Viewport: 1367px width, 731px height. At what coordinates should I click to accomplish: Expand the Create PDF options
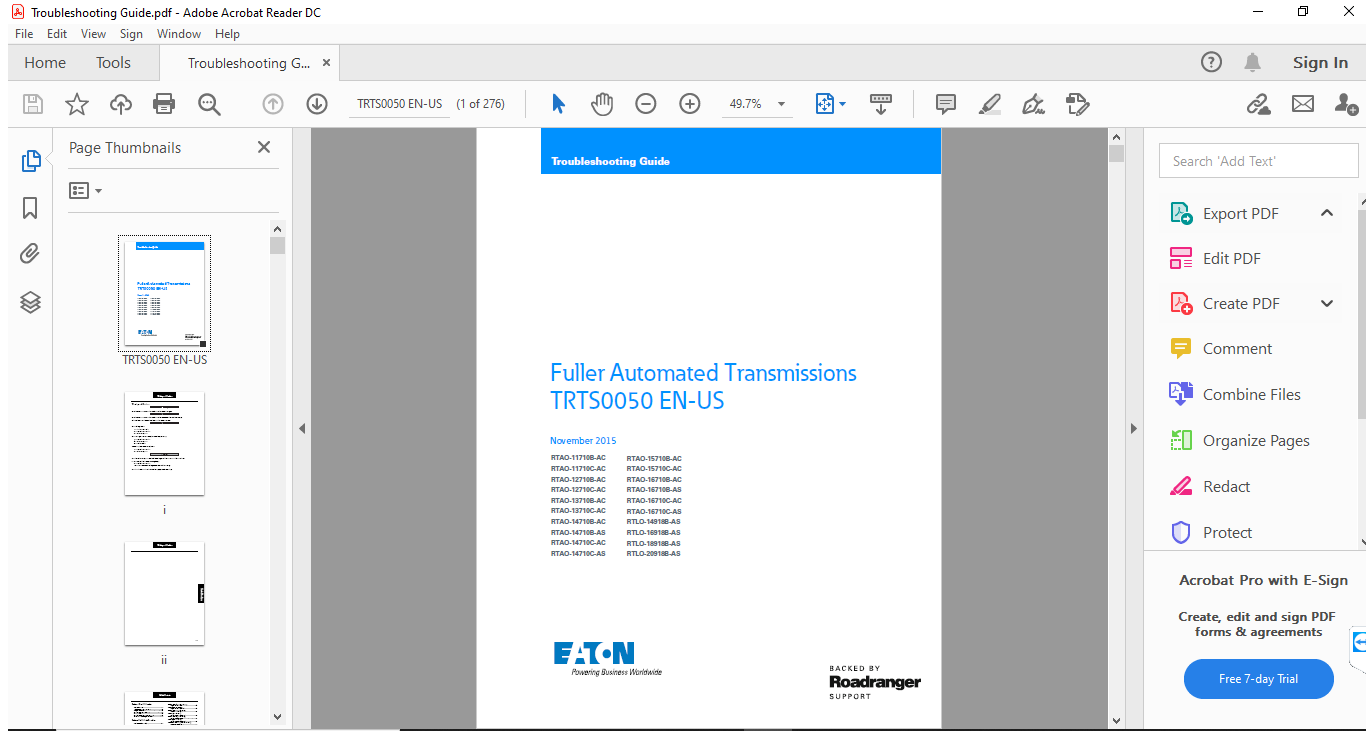coord(1327,304)
